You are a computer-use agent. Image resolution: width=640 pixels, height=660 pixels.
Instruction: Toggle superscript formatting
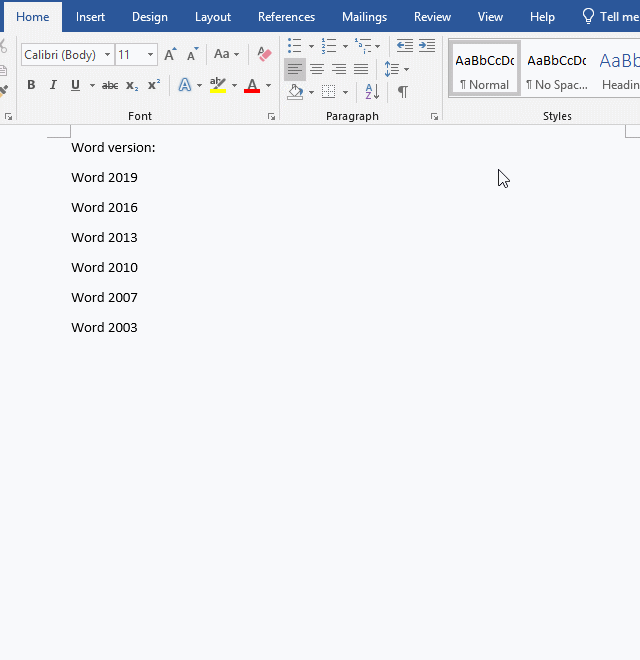[x=154, y=85]
